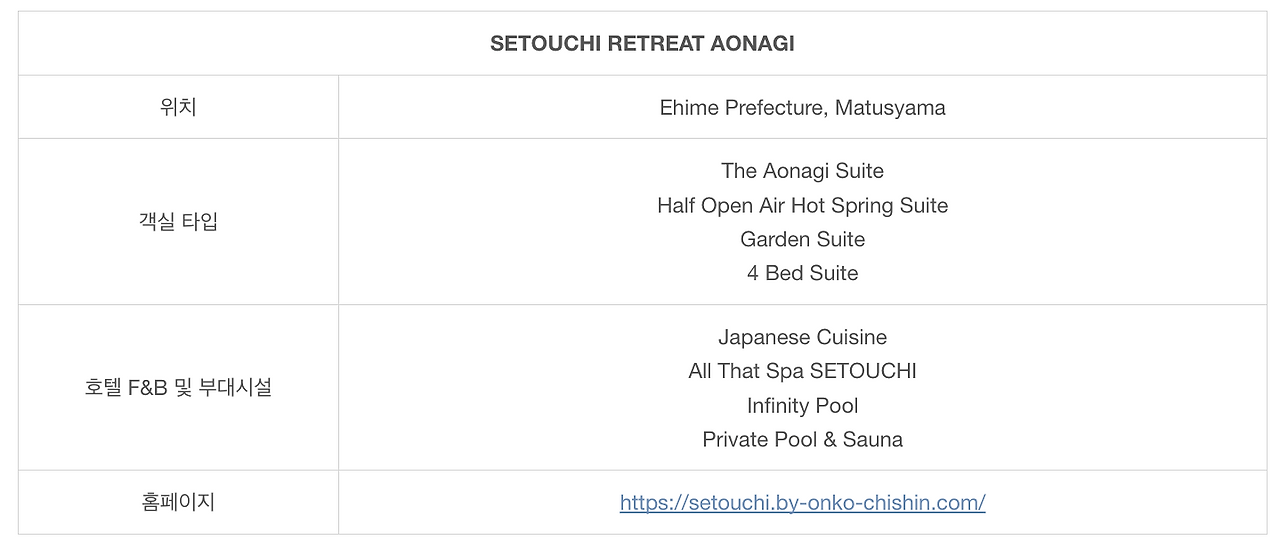Image resolution: width=1280 pixels, height=548 pixels.
Task: Click the word Ehime in the location cell
Action: pyautogui.click(x=688, y=107)
